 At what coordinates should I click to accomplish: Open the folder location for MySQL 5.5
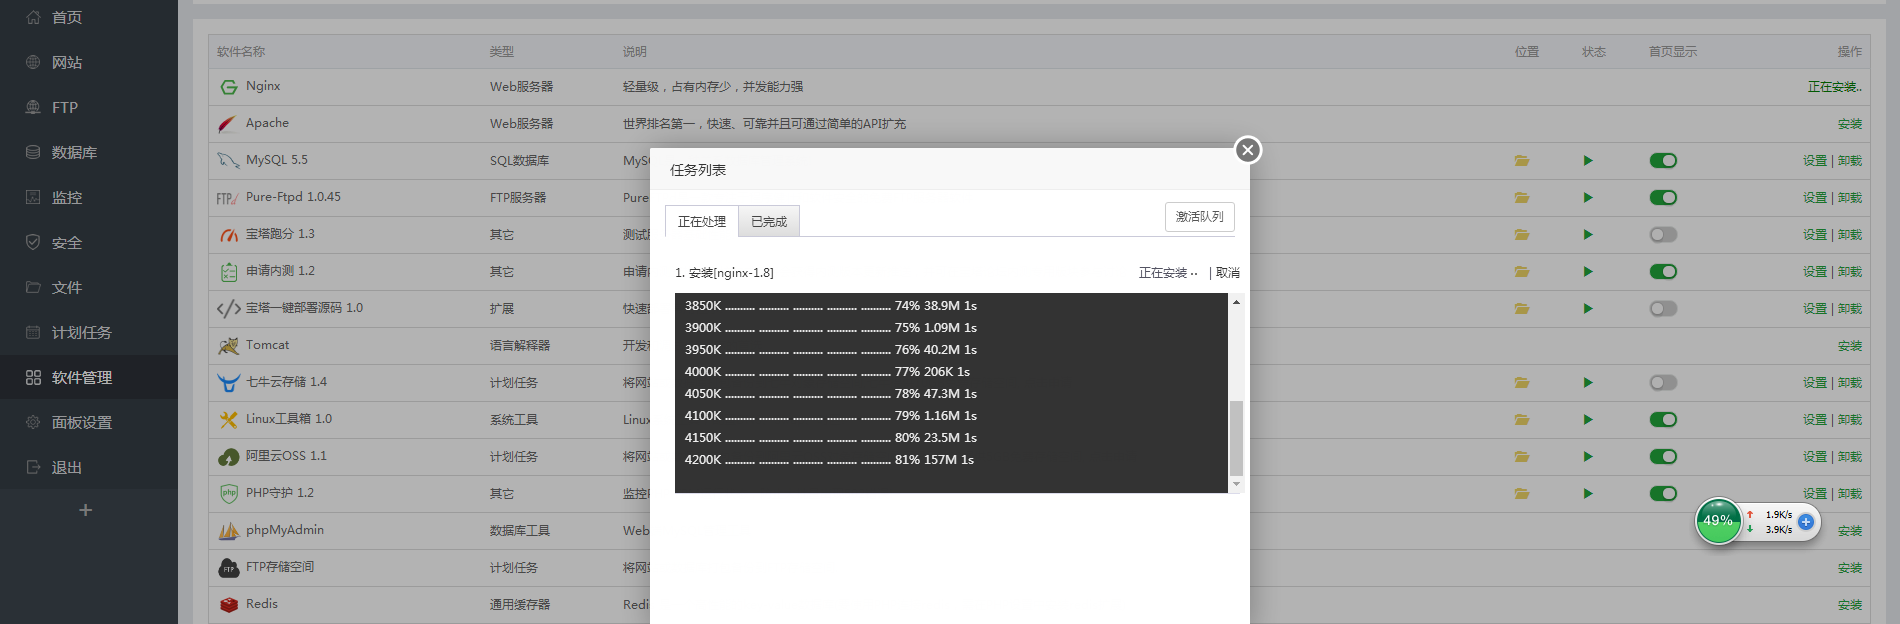click(x=1522, y=160)
